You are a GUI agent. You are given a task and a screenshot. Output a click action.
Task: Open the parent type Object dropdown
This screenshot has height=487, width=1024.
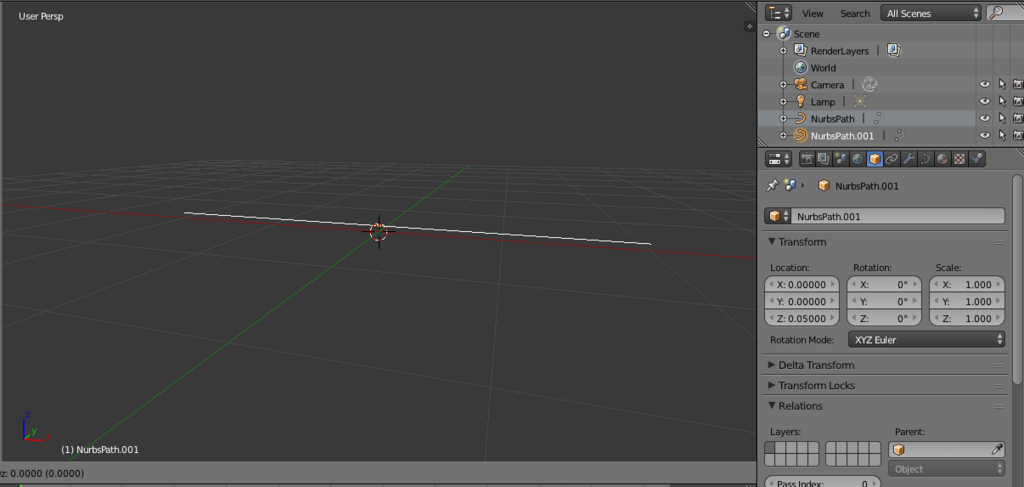[x=946, y=469]
